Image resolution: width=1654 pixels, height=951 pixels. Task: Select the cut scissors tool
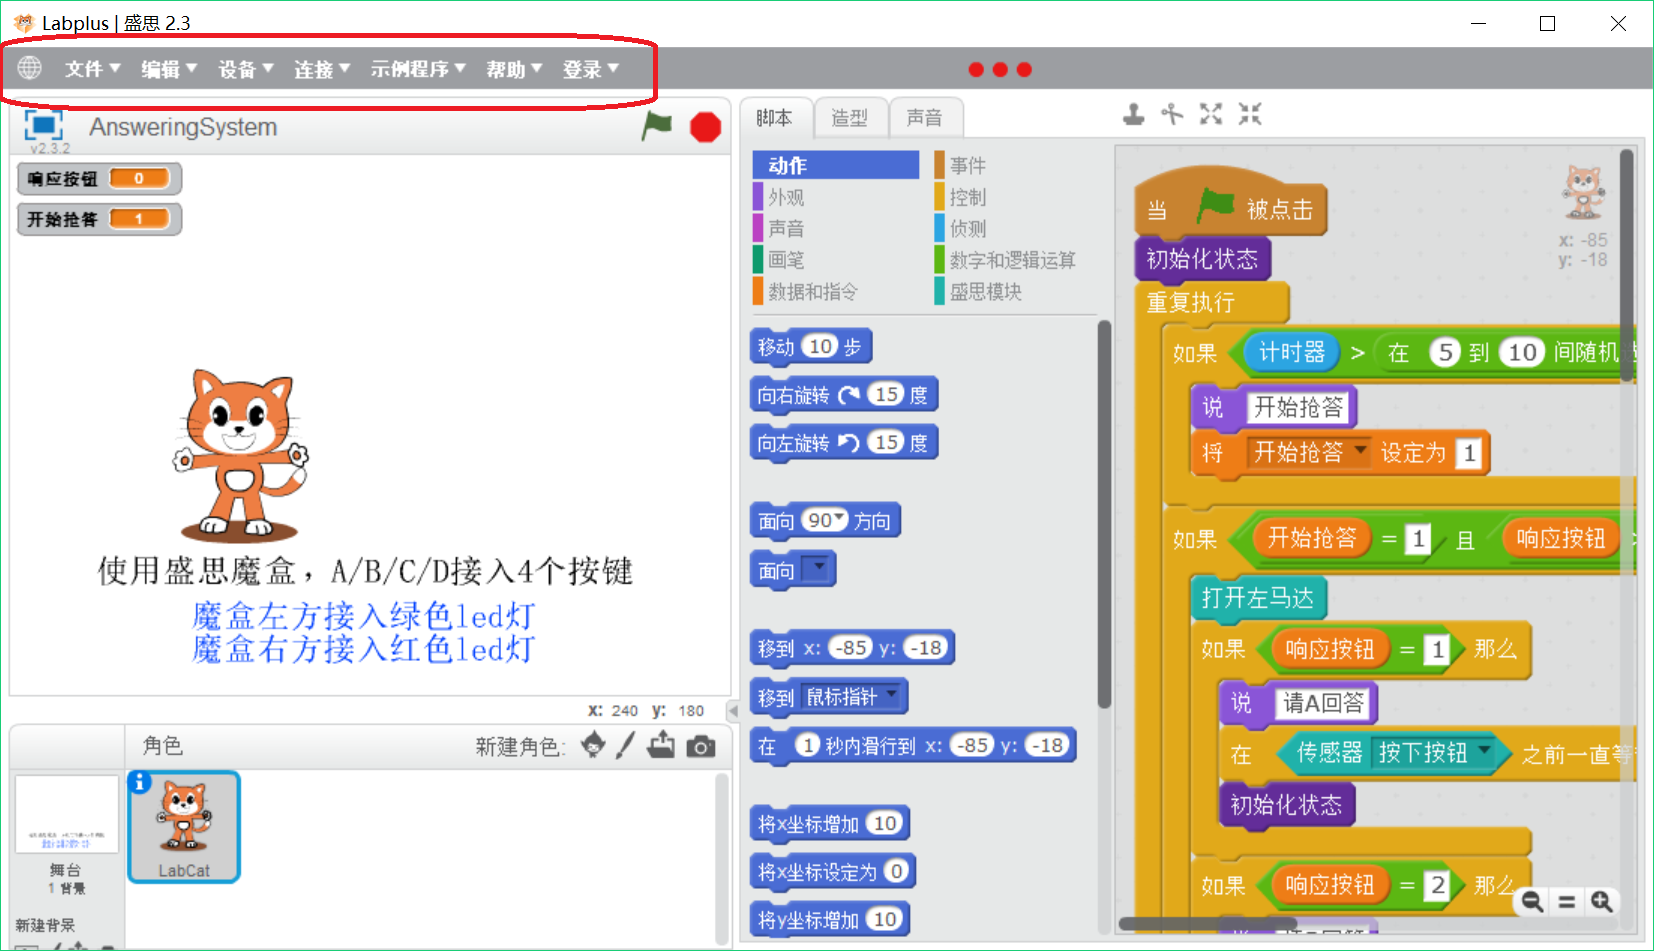(1172, 115)
